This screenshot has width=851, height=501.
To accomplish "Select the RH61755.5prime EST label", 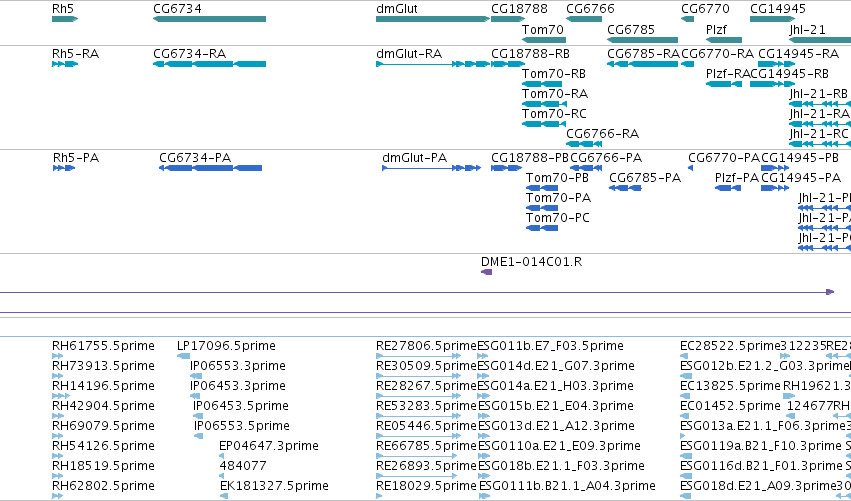I will click(x=103, y=346).
